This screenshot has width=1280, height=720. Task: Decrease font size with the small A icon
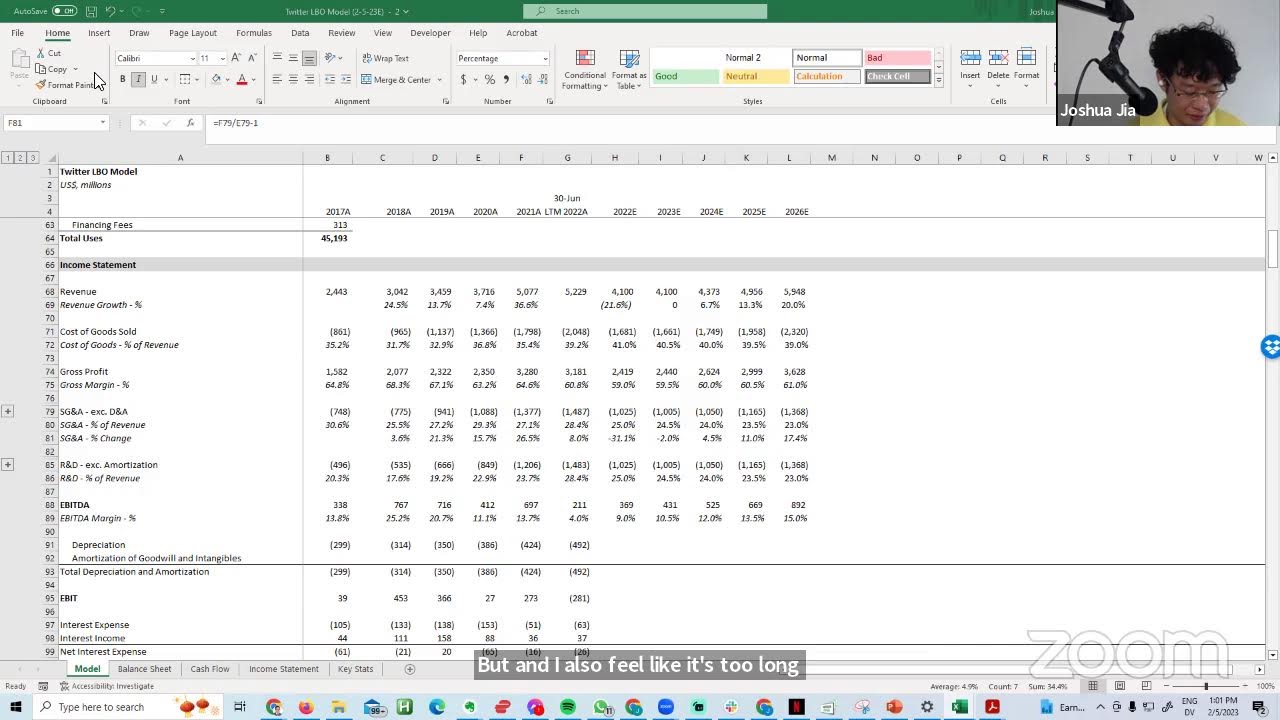point(252,58)
